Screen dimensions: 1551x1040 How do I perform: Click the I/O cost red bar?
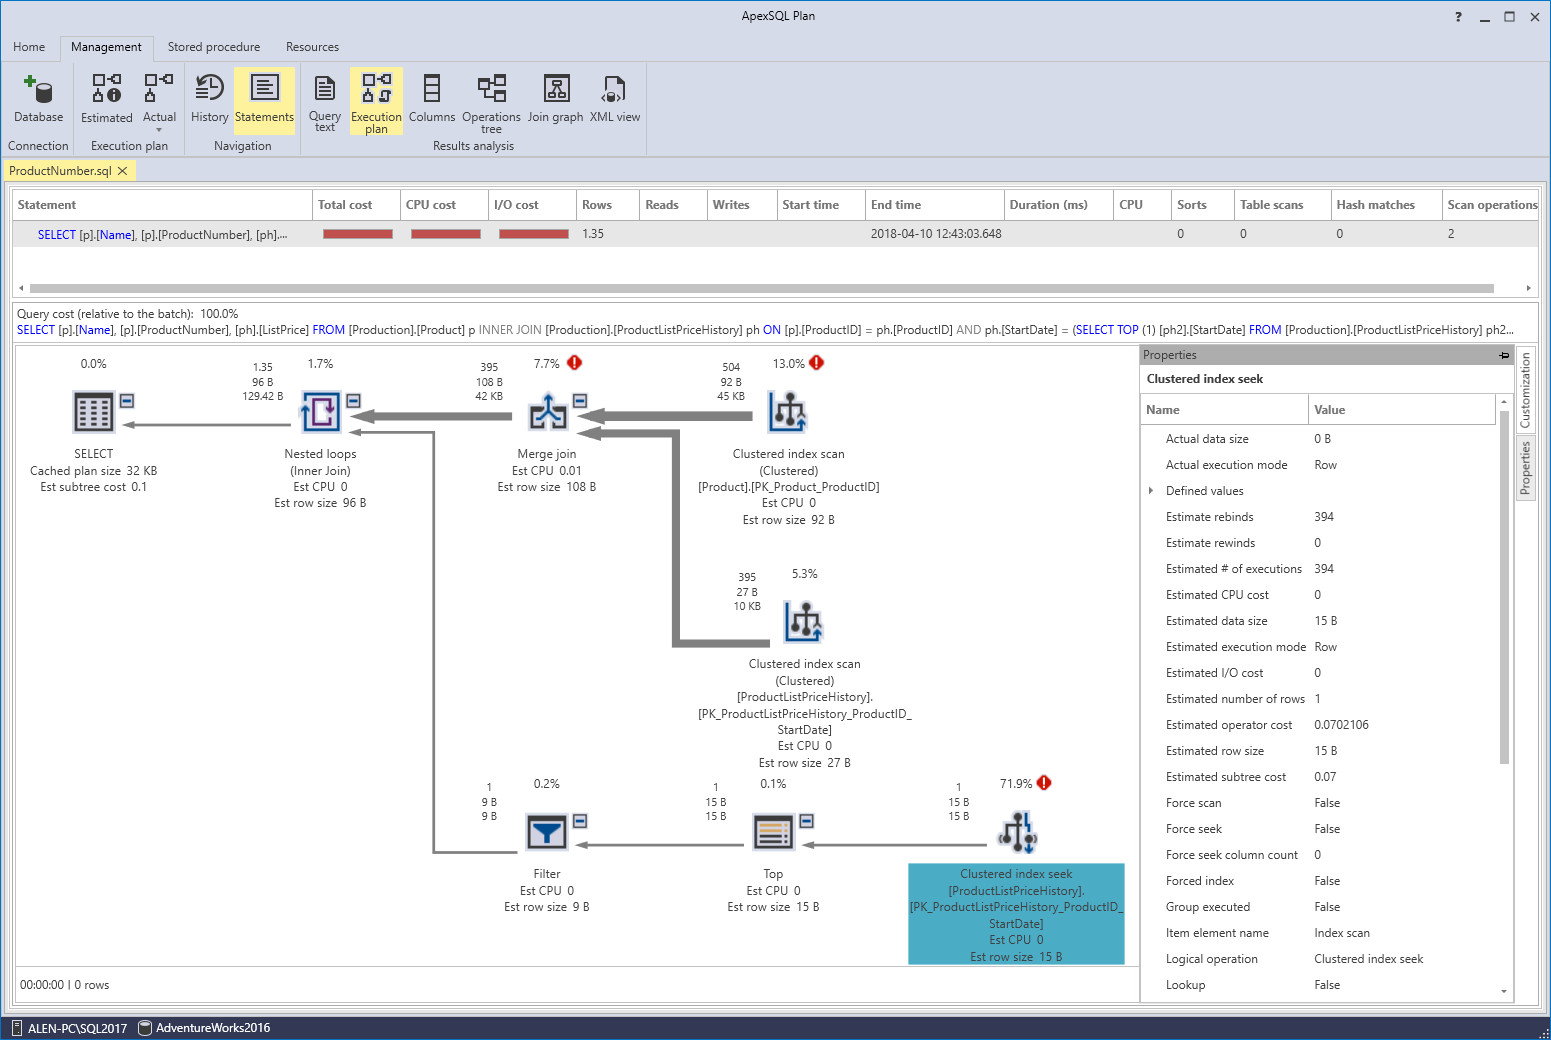(534, 234)
